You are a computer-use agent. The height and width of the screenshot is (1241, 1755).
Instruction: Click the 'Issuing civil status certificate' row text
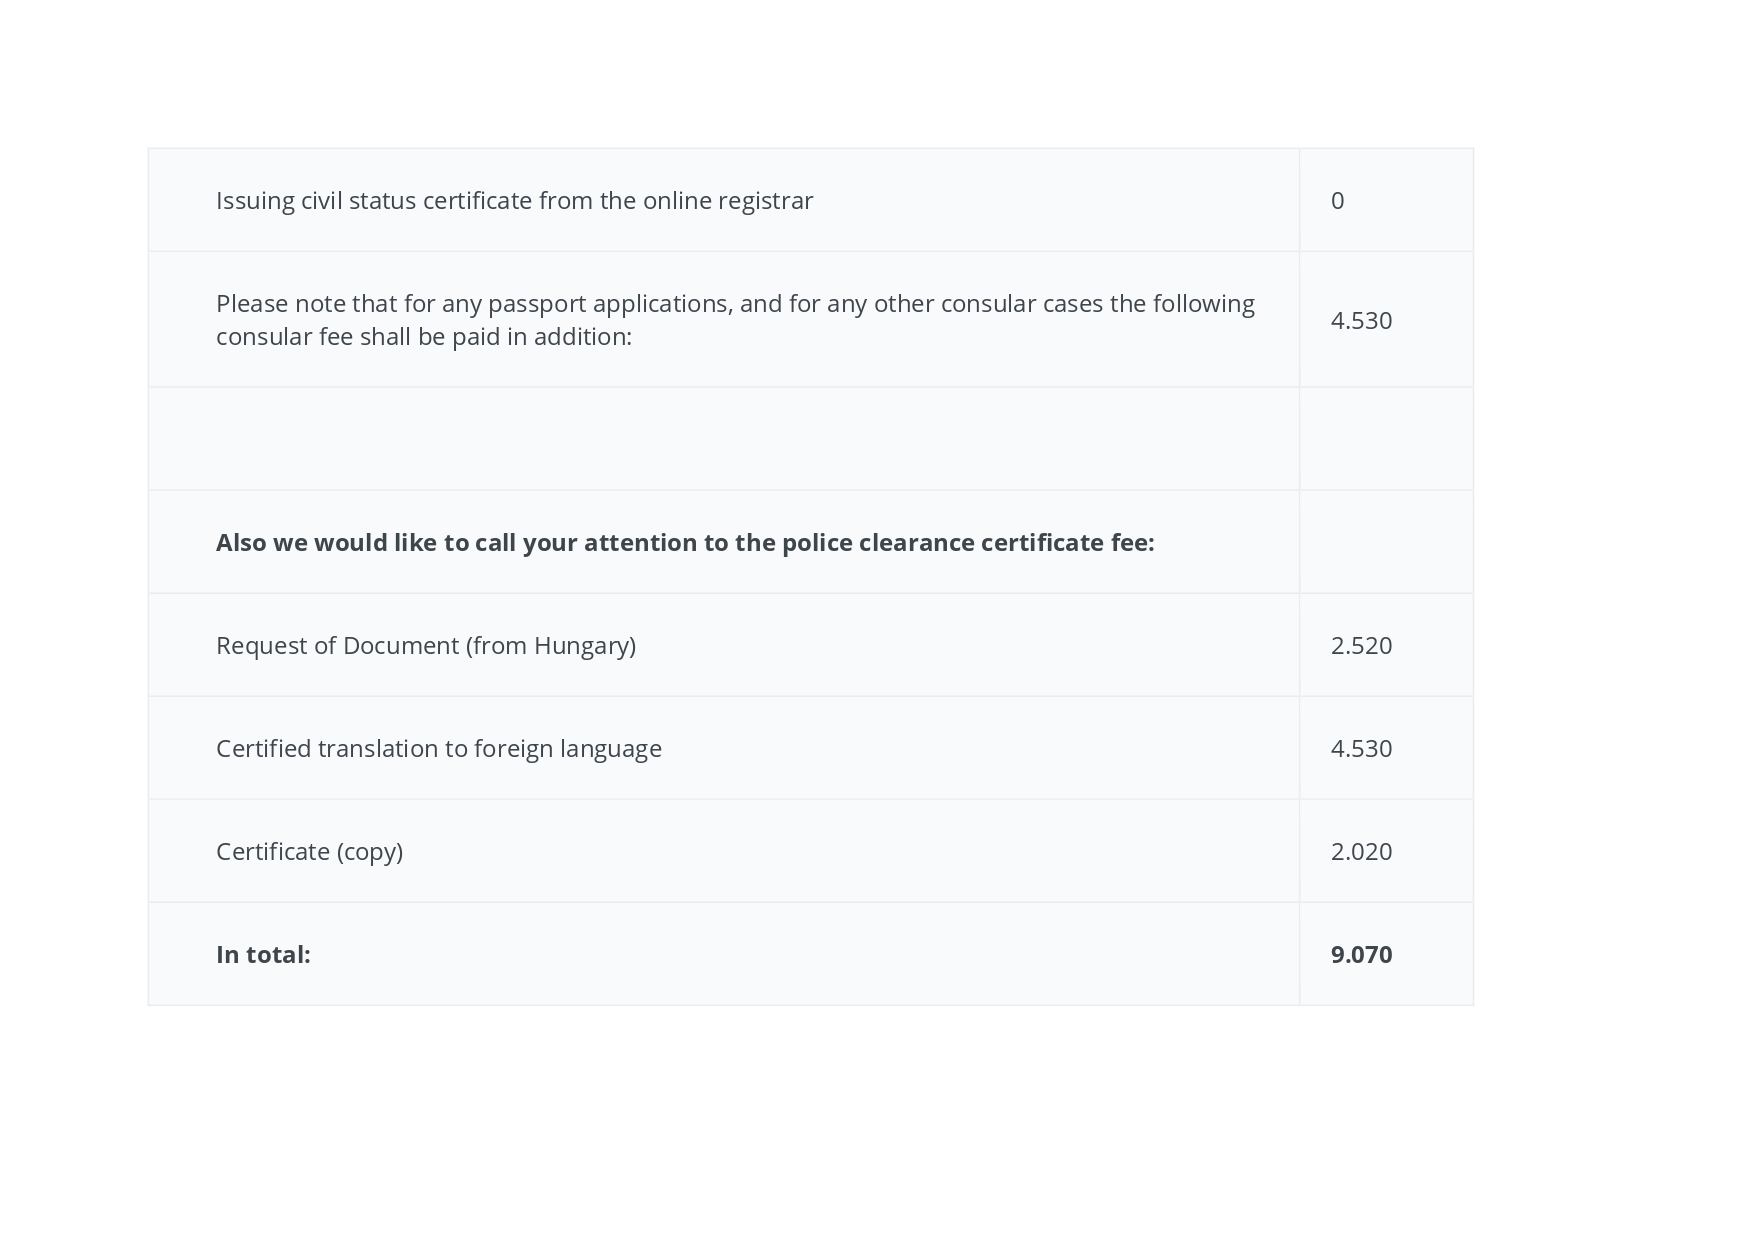click(514, 200)
